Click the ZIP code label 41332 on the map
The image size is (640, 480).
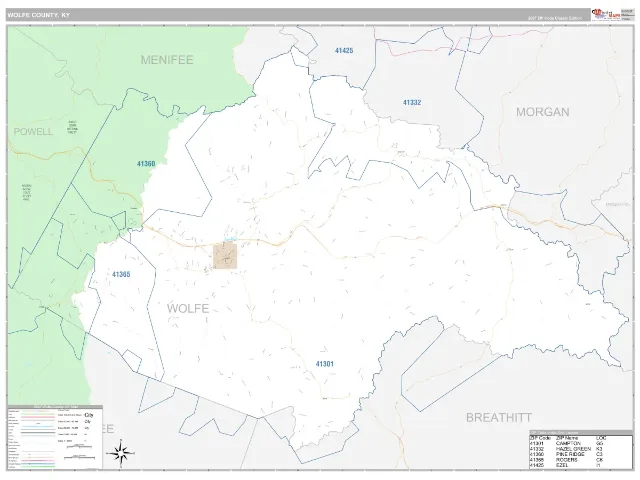[x=412, y=102]
